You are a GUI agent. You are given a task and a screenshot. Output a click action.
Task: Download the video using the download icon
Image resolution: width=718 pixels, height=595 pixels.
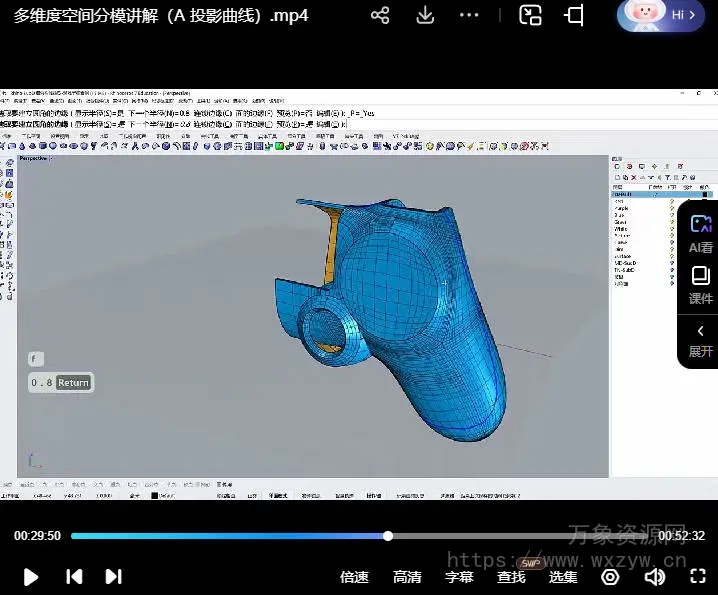pyautogui.click(x=425, y=15)
